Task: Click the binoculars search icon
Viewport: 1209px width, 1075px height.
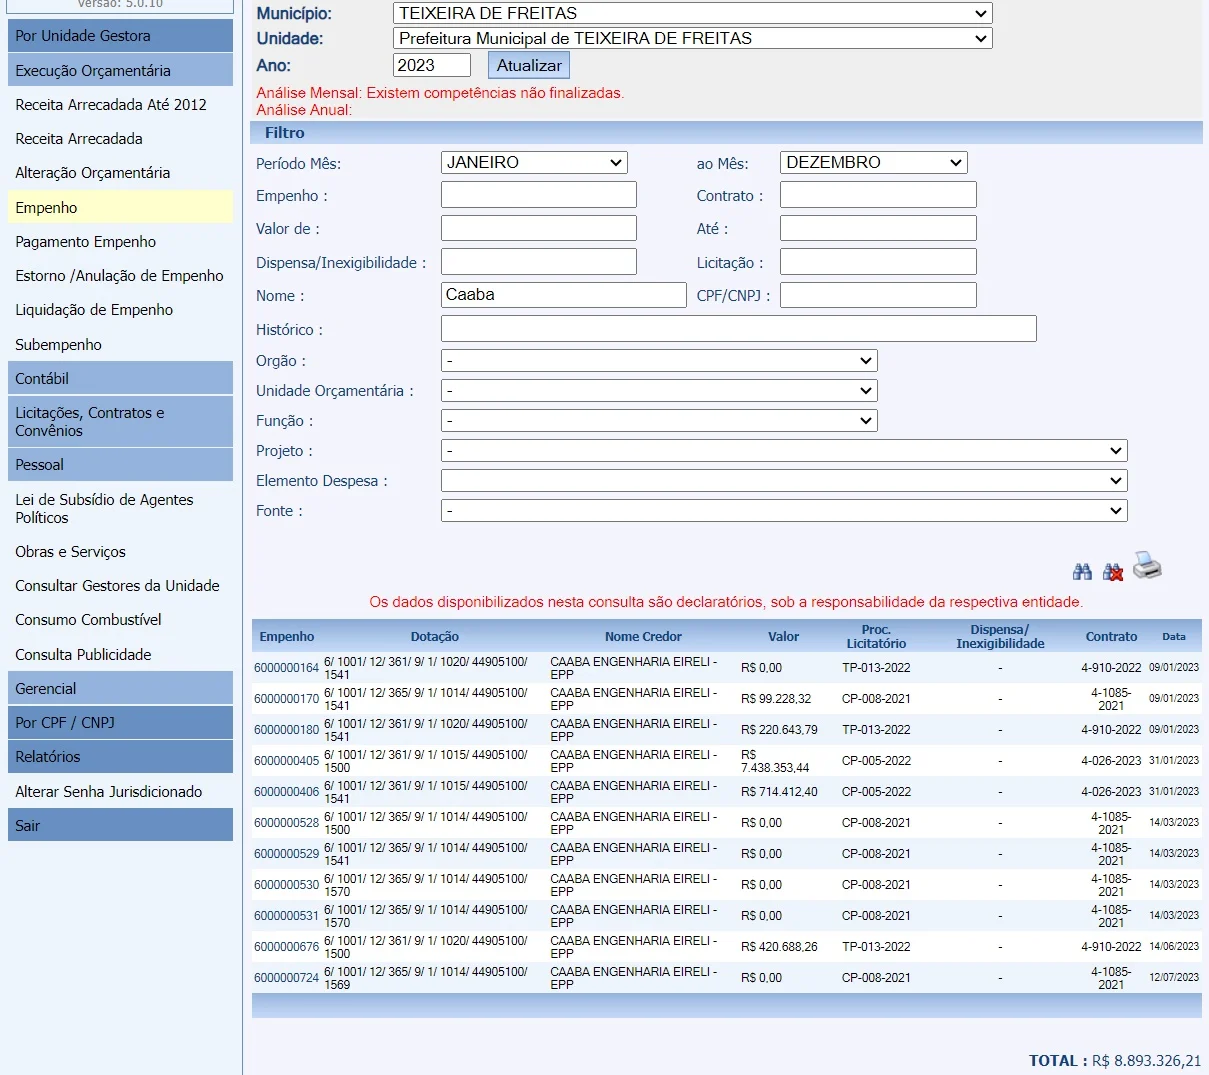Action: [1082, 572]
